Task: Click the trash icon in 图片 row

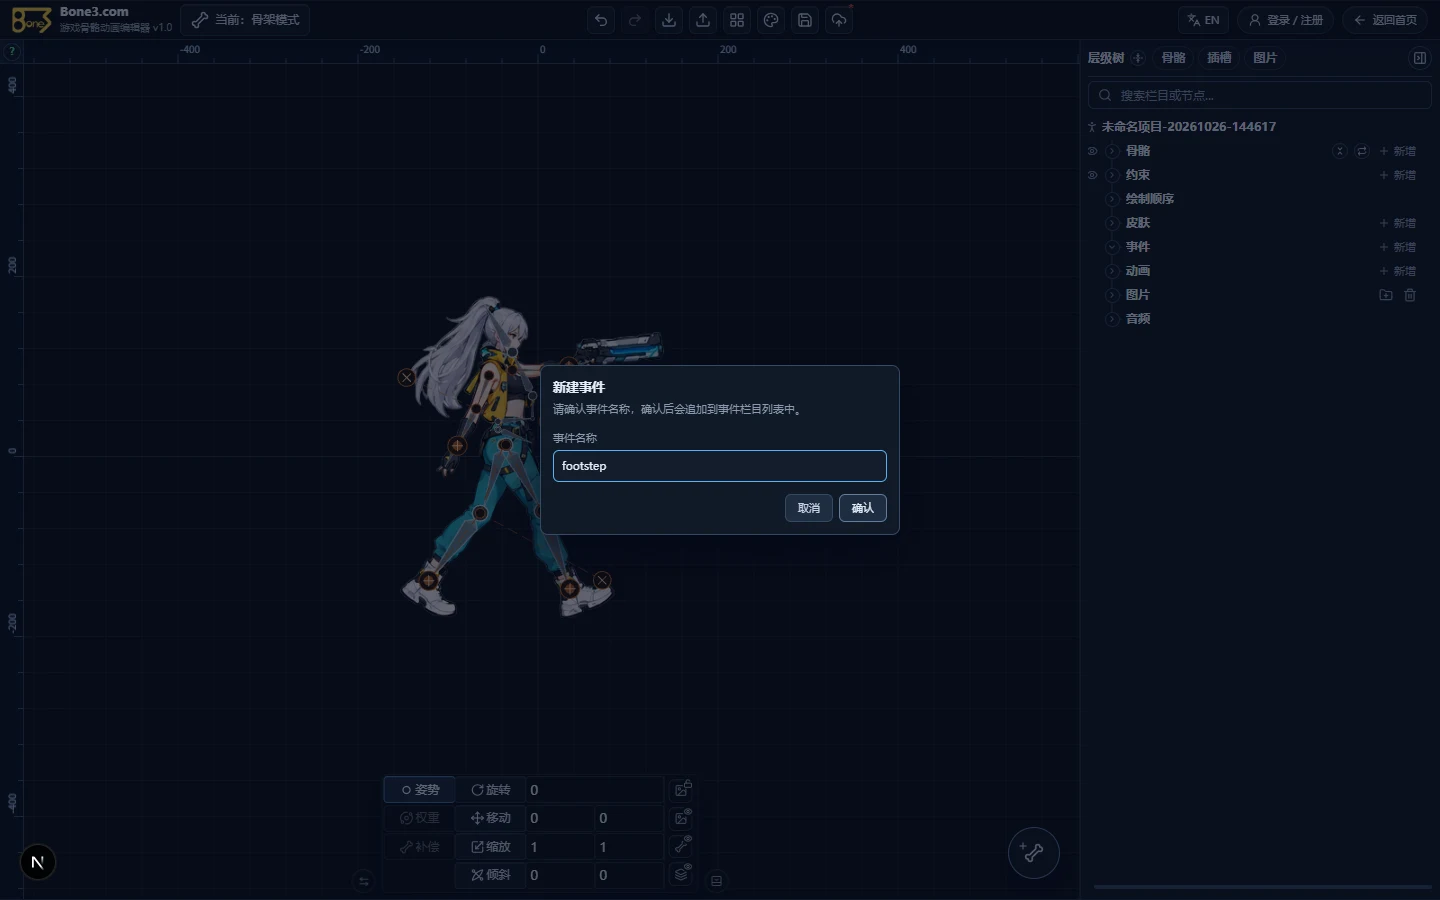Action: coord(1410,295)
